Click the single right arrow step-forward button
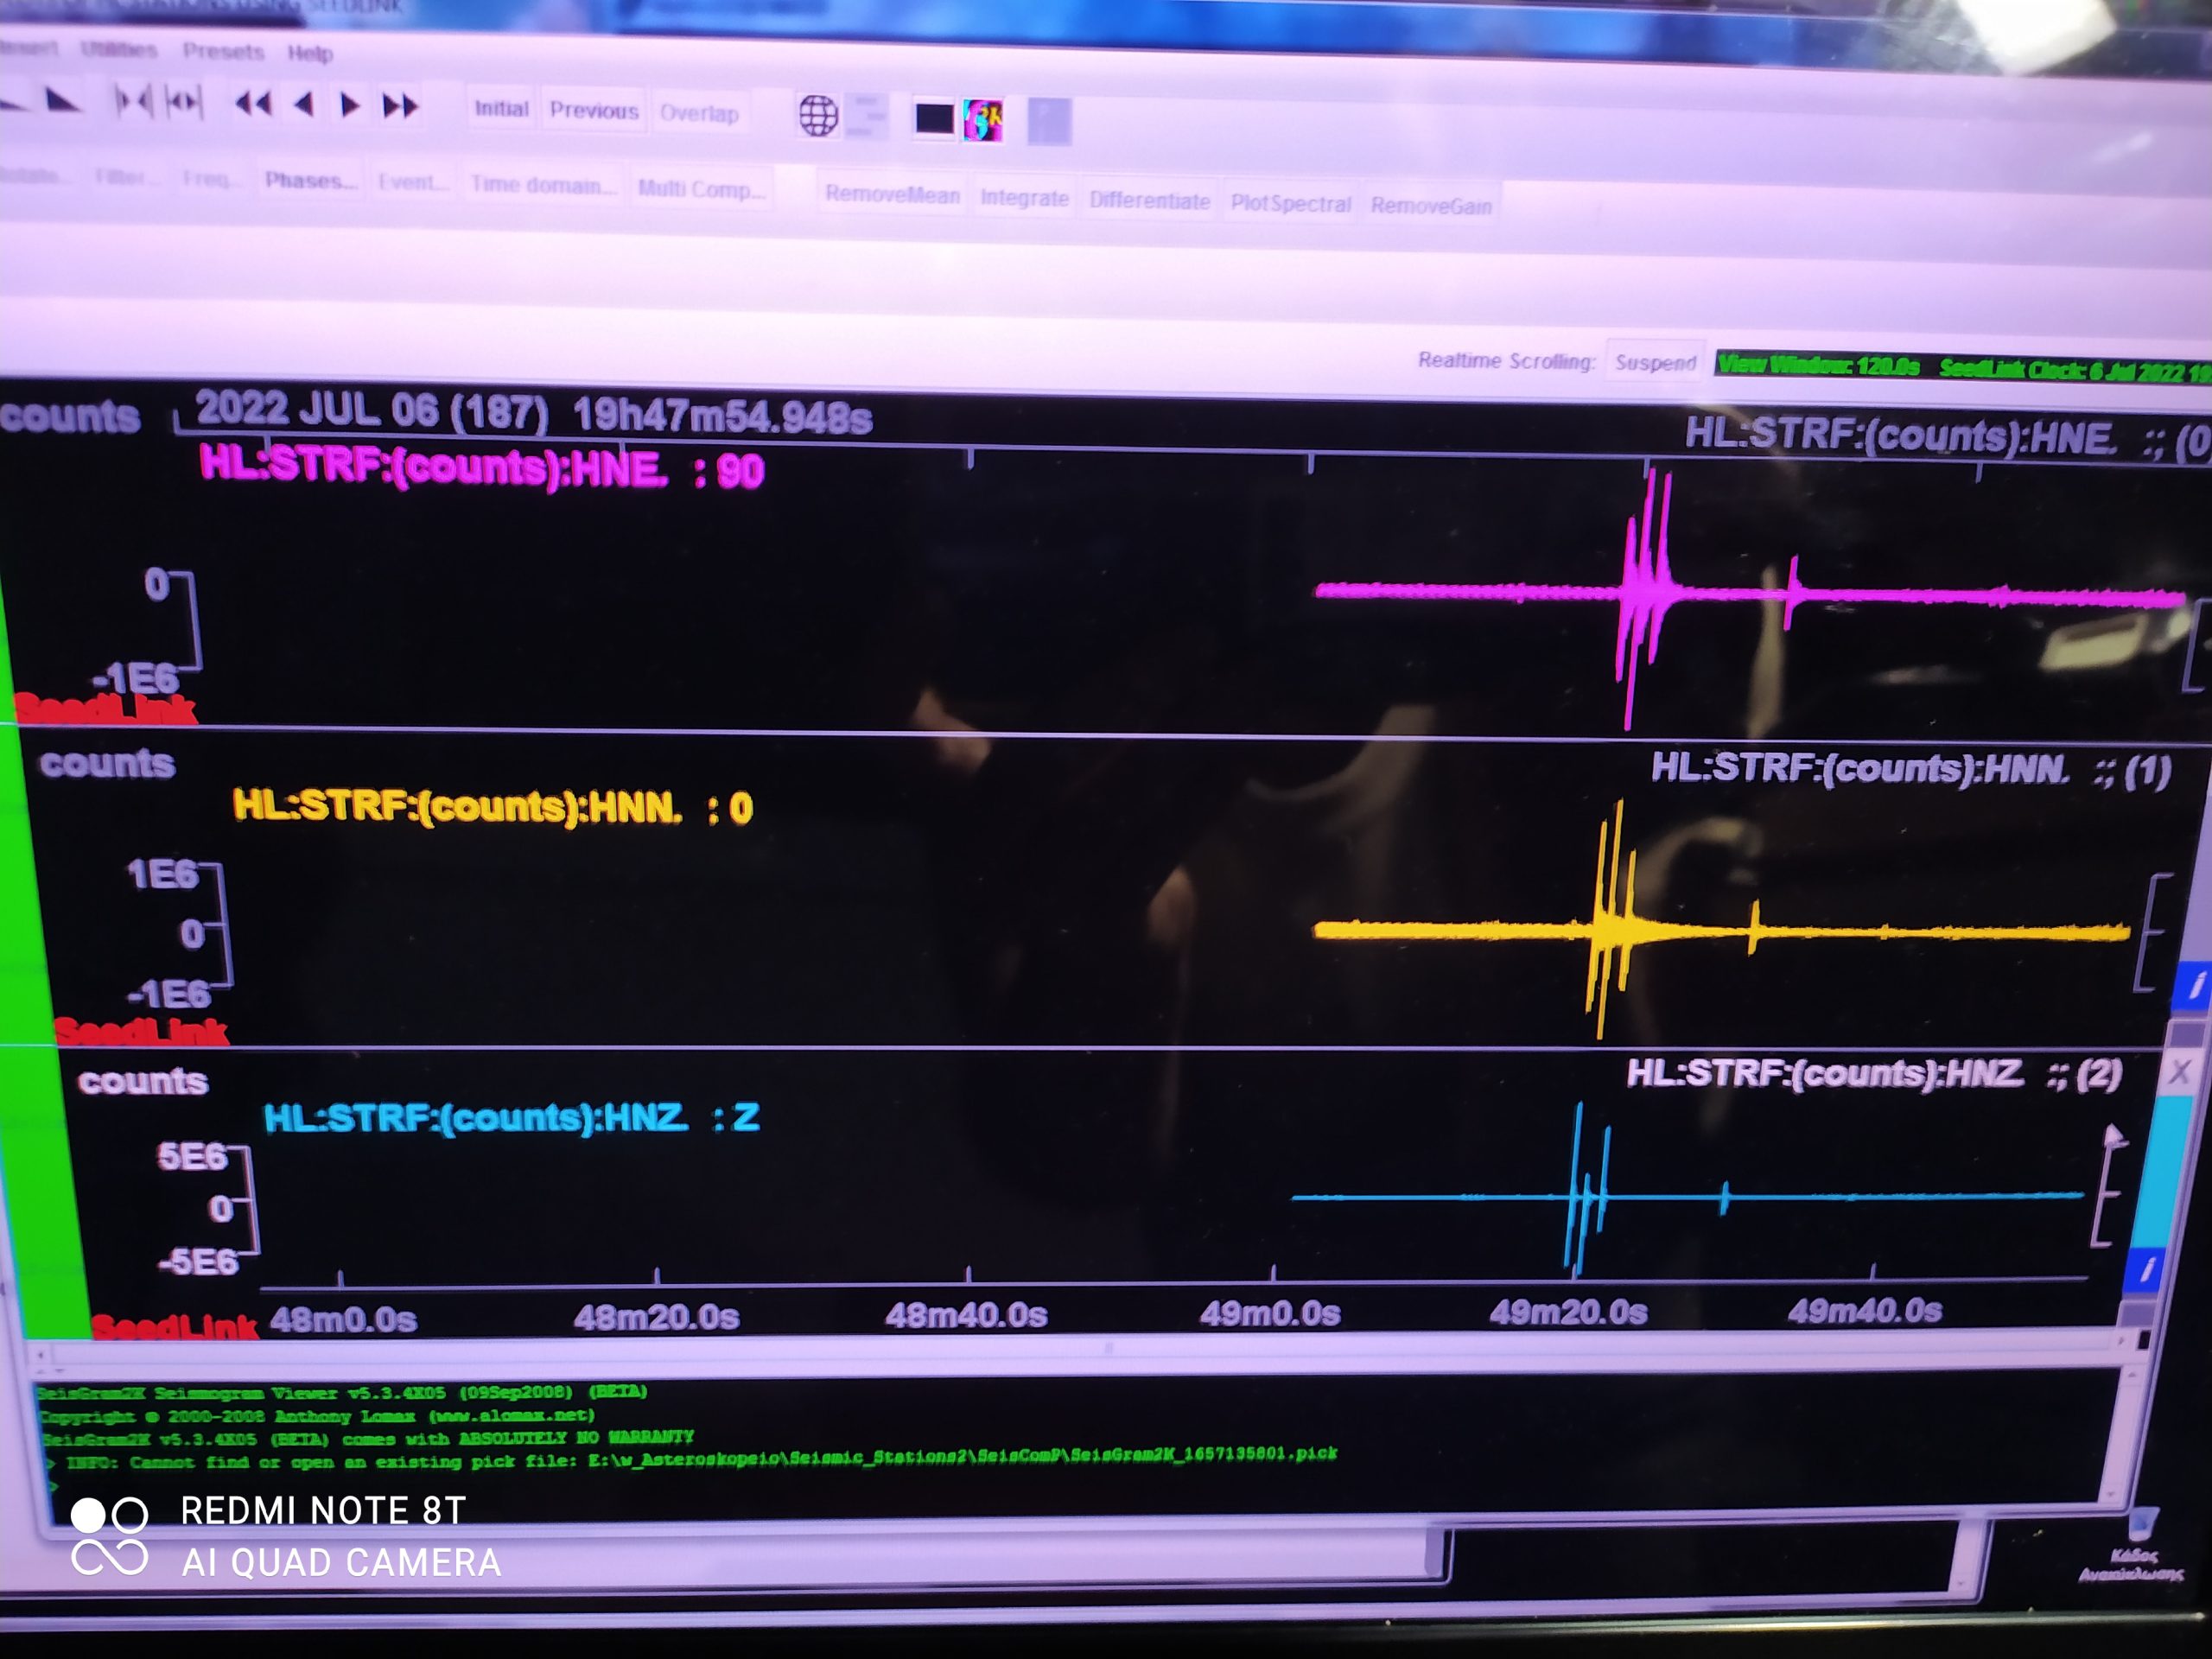This screenshot has height=1659, width=2212. pyautogui.click(x=349, y=105)
